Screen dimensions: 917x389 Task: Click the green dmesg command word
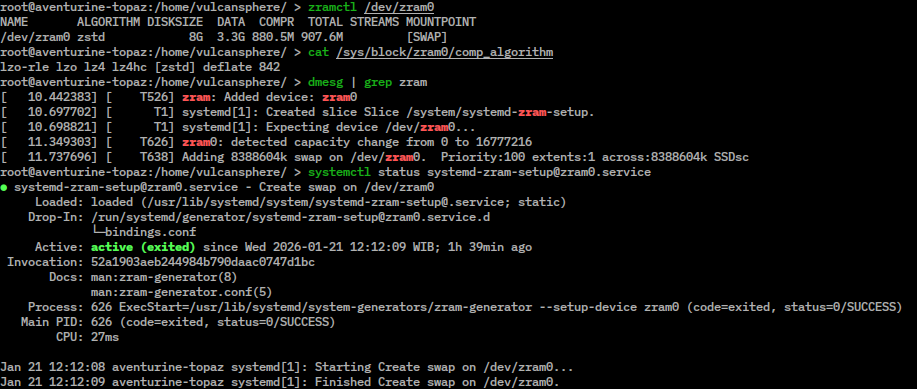click(325, 82)
